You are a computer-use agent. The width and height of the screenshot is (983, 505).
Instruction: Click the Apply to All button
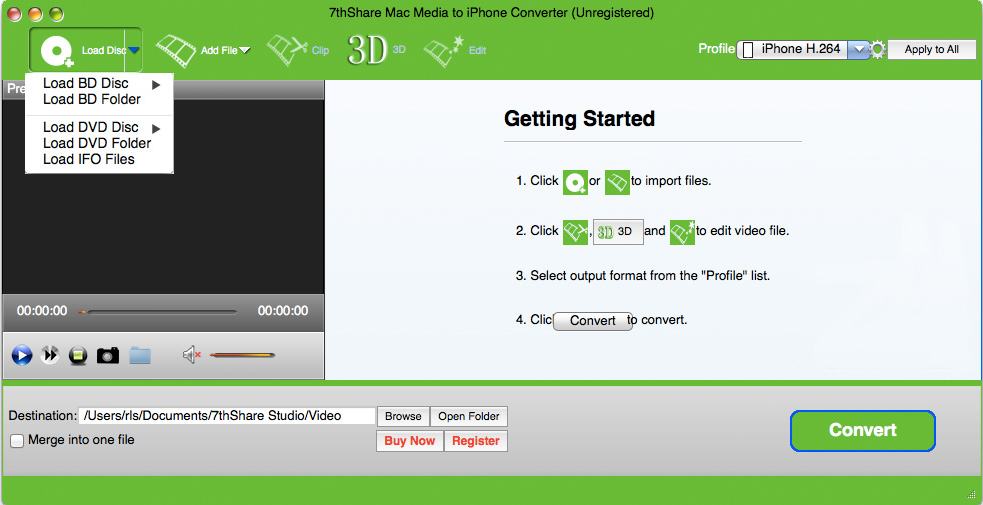click(x=932, y=49)
